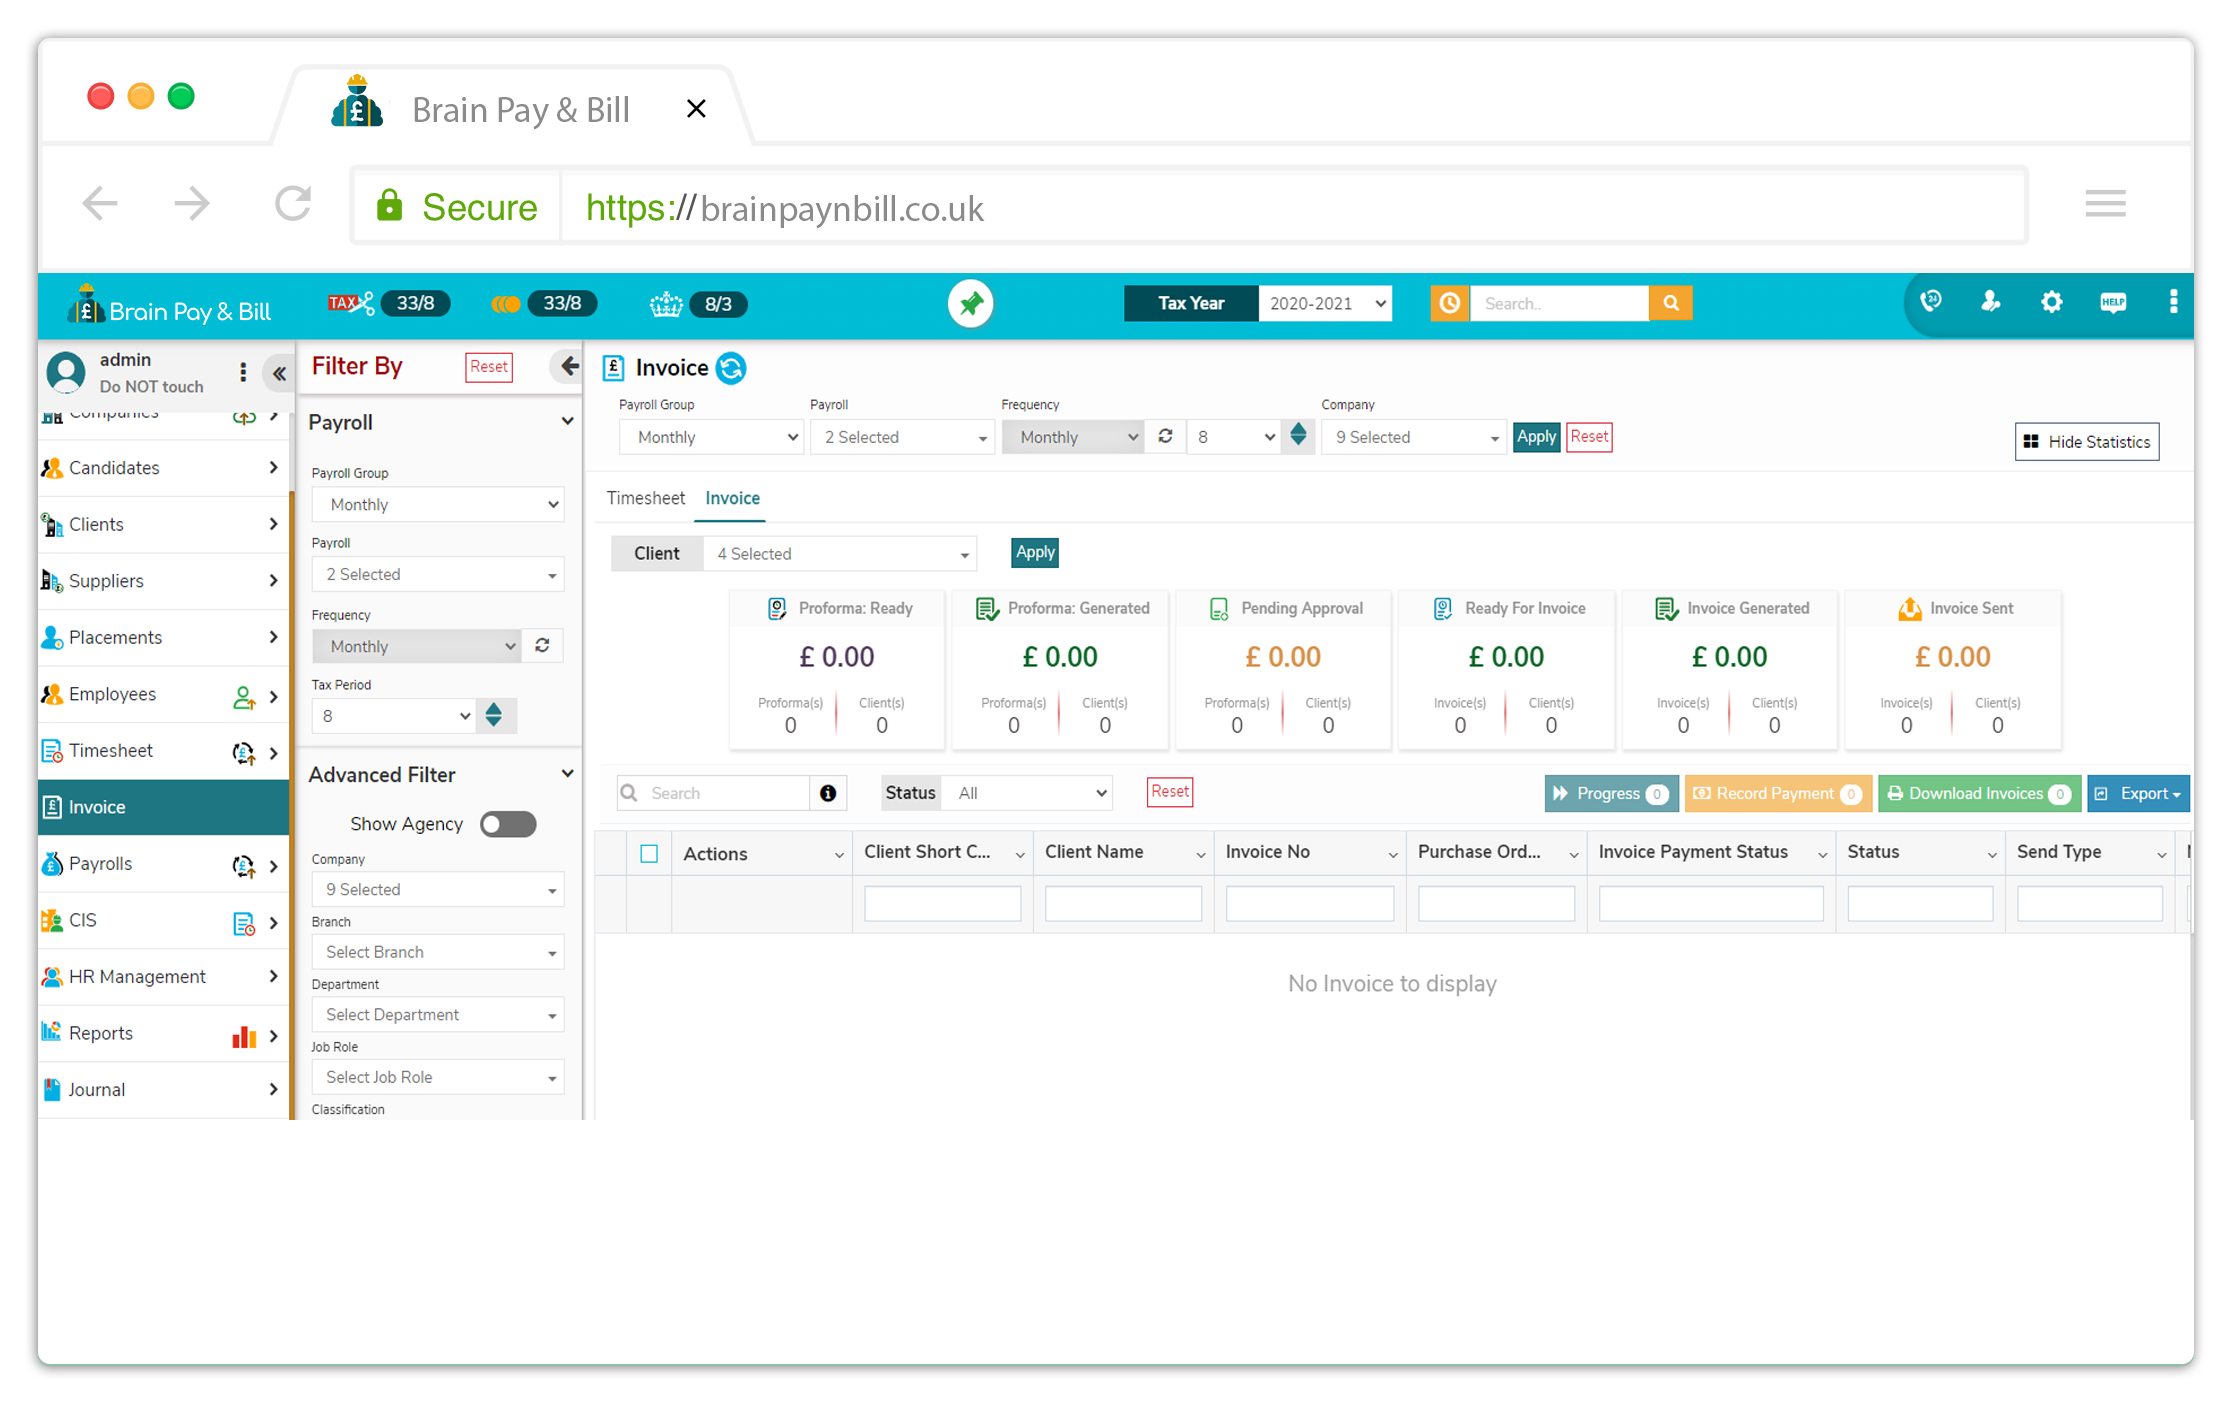Click CIS document shortcut icon
Image resolution: width=2232 pixels, height=1408 pixels.
tap(243, 923)
